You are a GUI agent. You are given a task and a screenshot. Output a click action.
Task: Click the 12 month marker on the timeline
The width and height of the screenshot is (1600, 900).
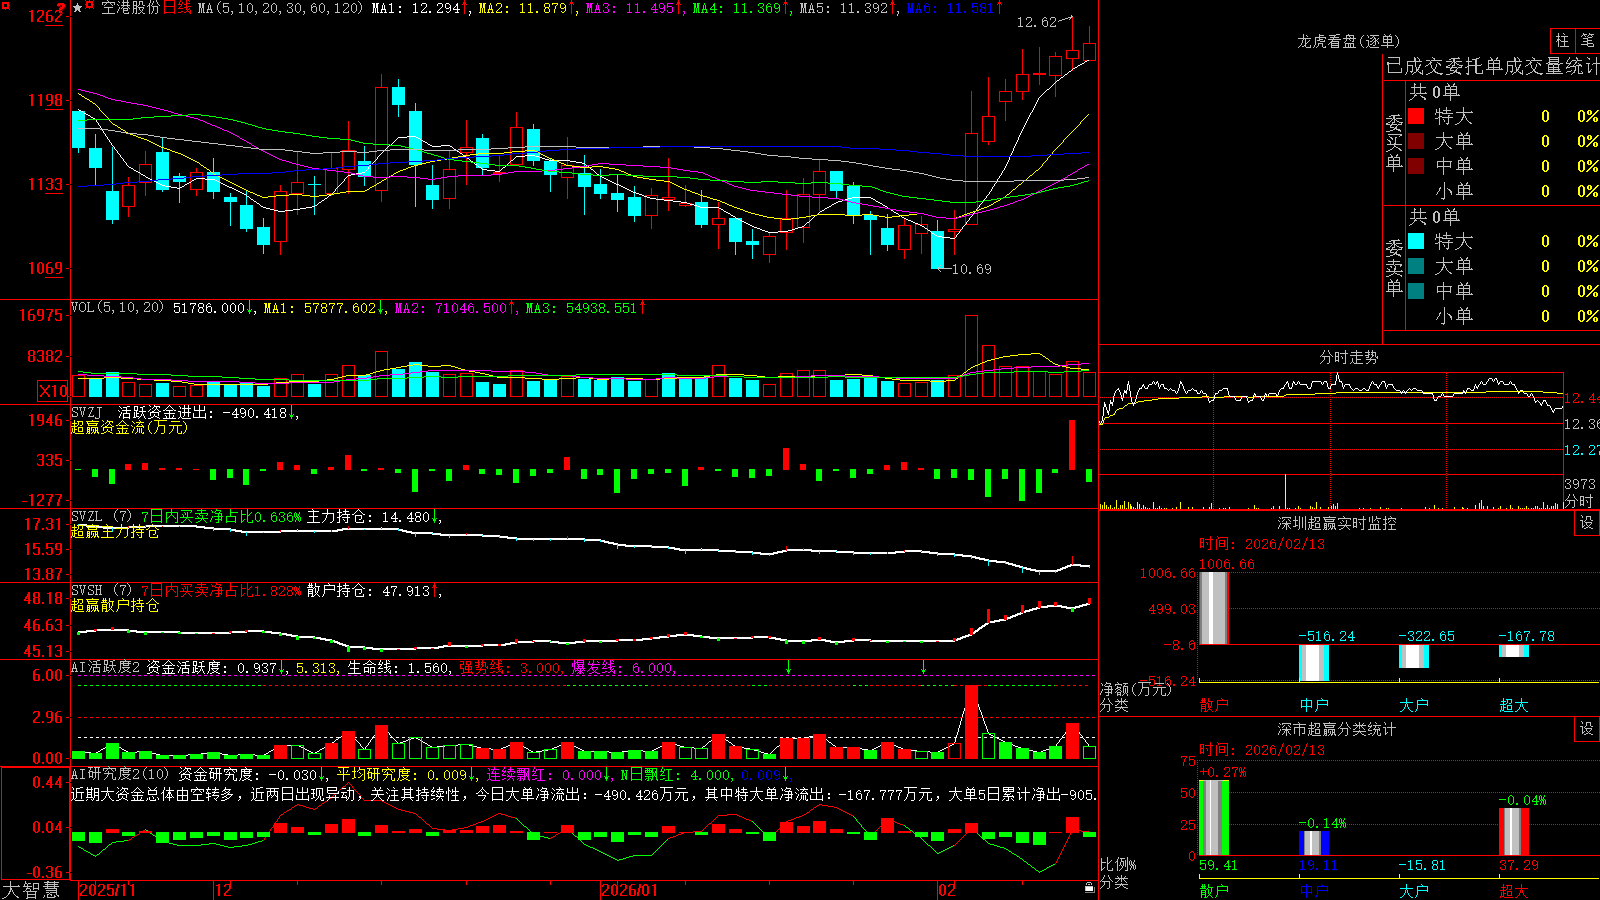point(224,890)
